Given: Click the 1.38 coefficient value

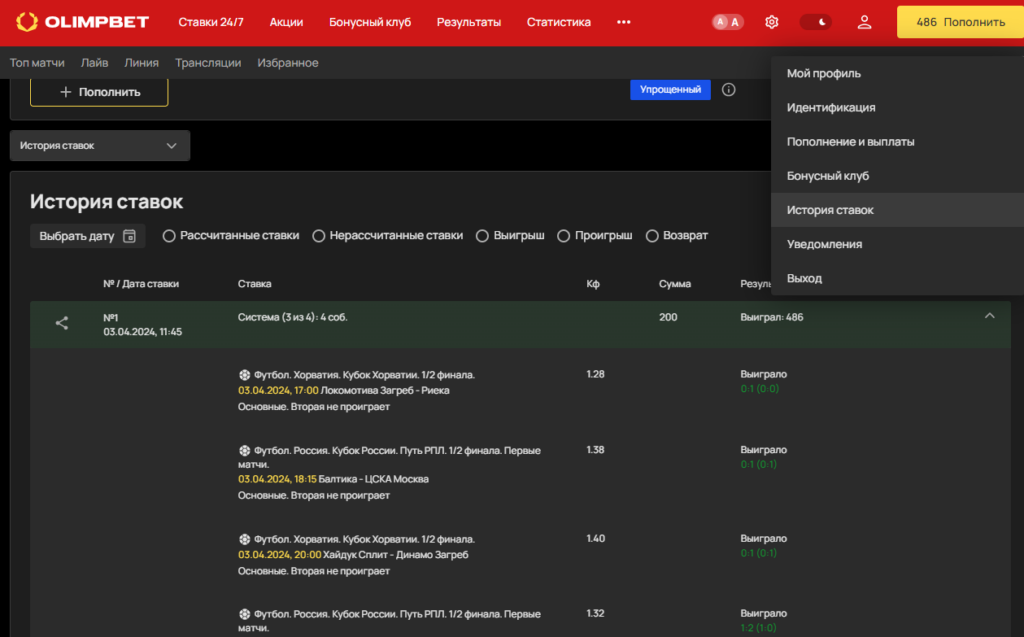Looking at the screenshot, I should tap(595, 450).
